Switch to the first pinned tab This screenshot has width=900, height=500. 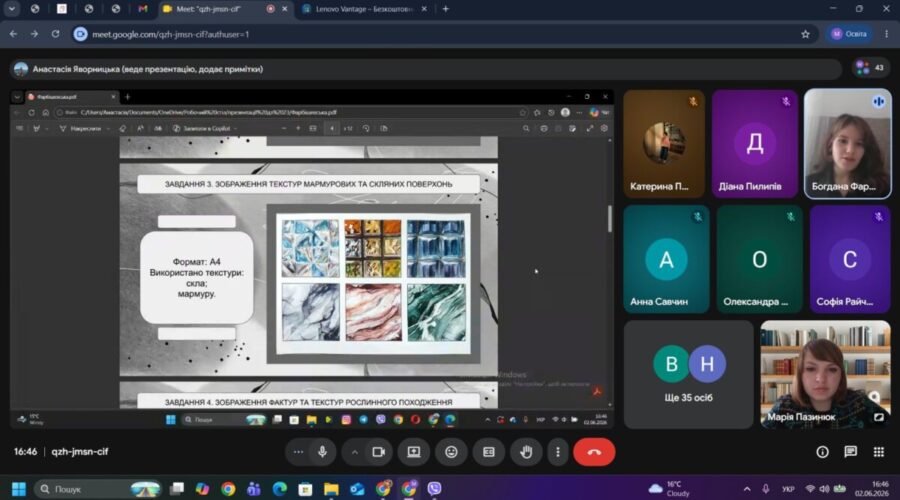35,9
